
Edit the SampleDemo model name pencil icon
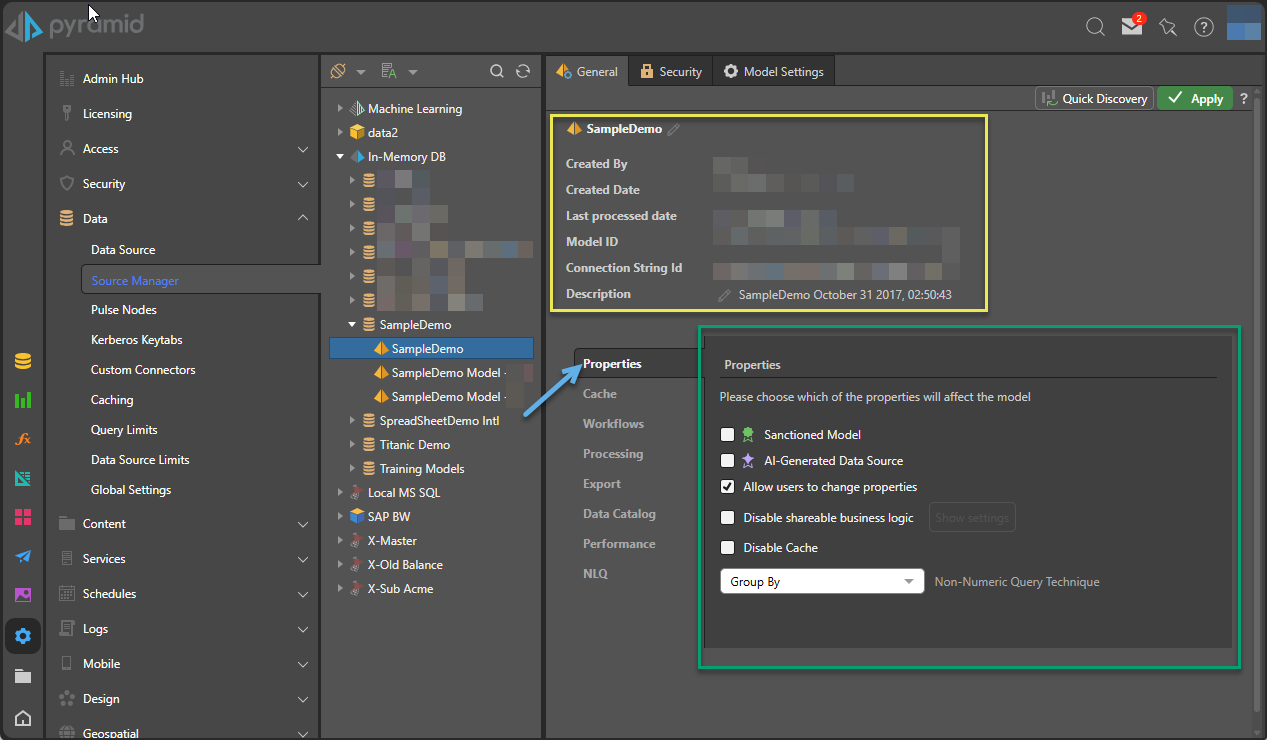[x=674, y=129]
